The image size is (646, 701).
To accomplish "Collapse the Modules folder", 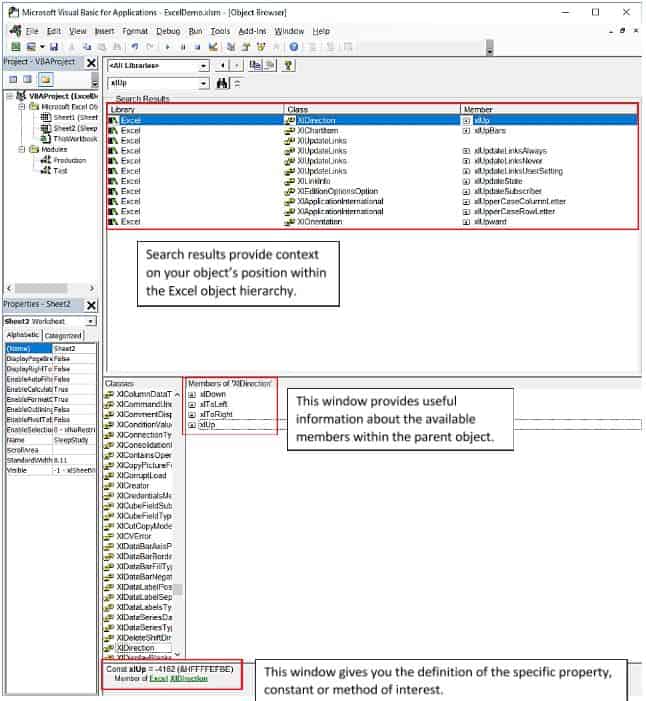I will pyautogui.click(x=21, y=149).
